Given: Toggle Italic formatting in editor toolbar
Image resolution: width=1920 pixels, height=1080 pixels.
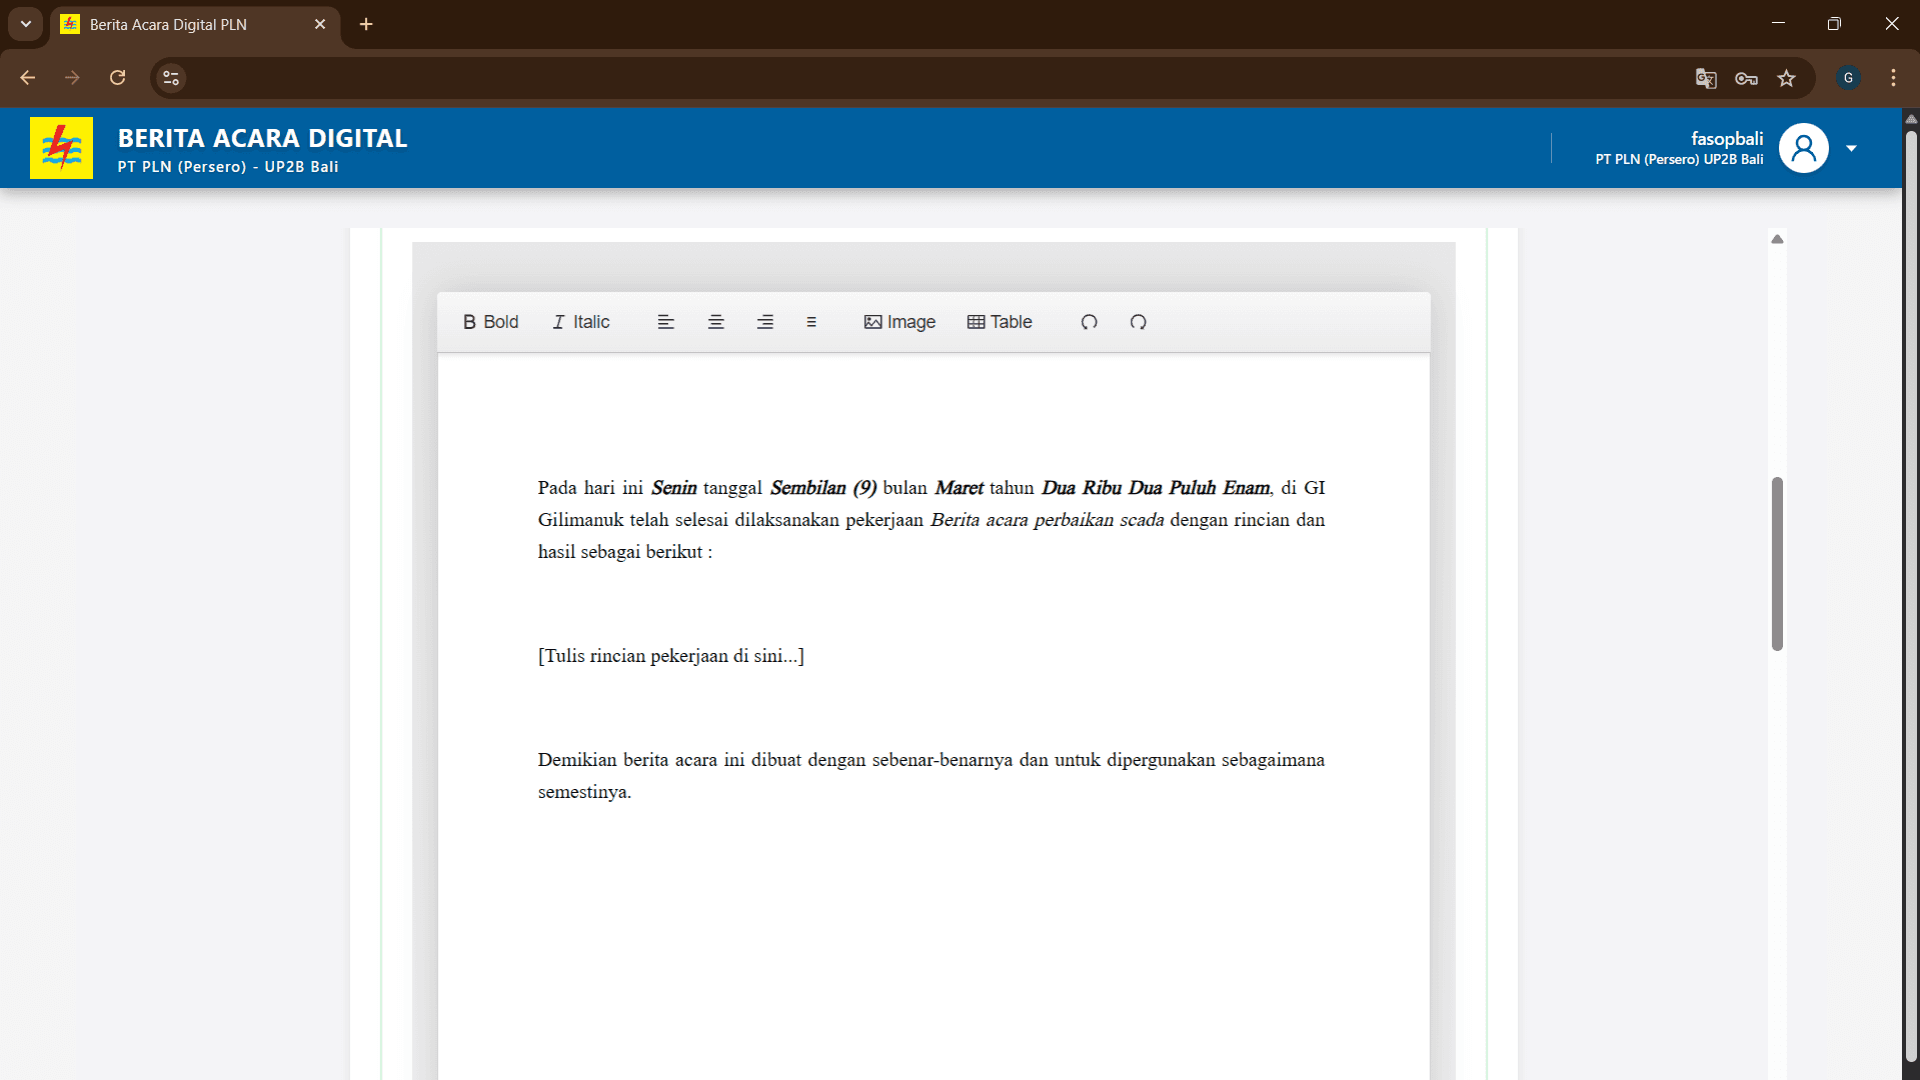Looking at the screenshot, I should coord(581,322).
